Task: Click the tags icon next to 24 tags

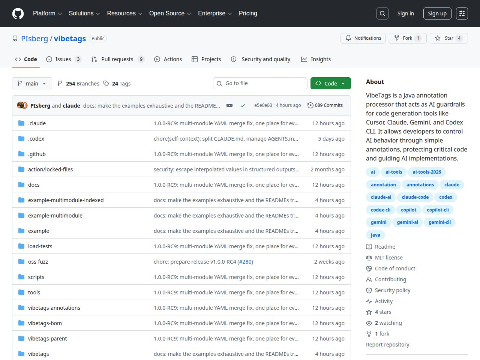Action: coord(106,83)
